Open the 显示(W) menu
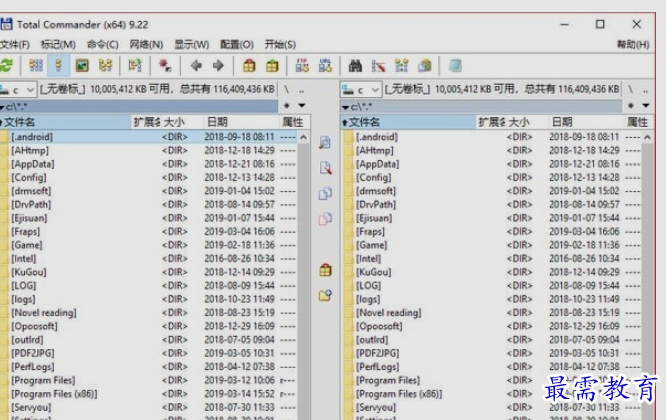 (x=192, y=45)
